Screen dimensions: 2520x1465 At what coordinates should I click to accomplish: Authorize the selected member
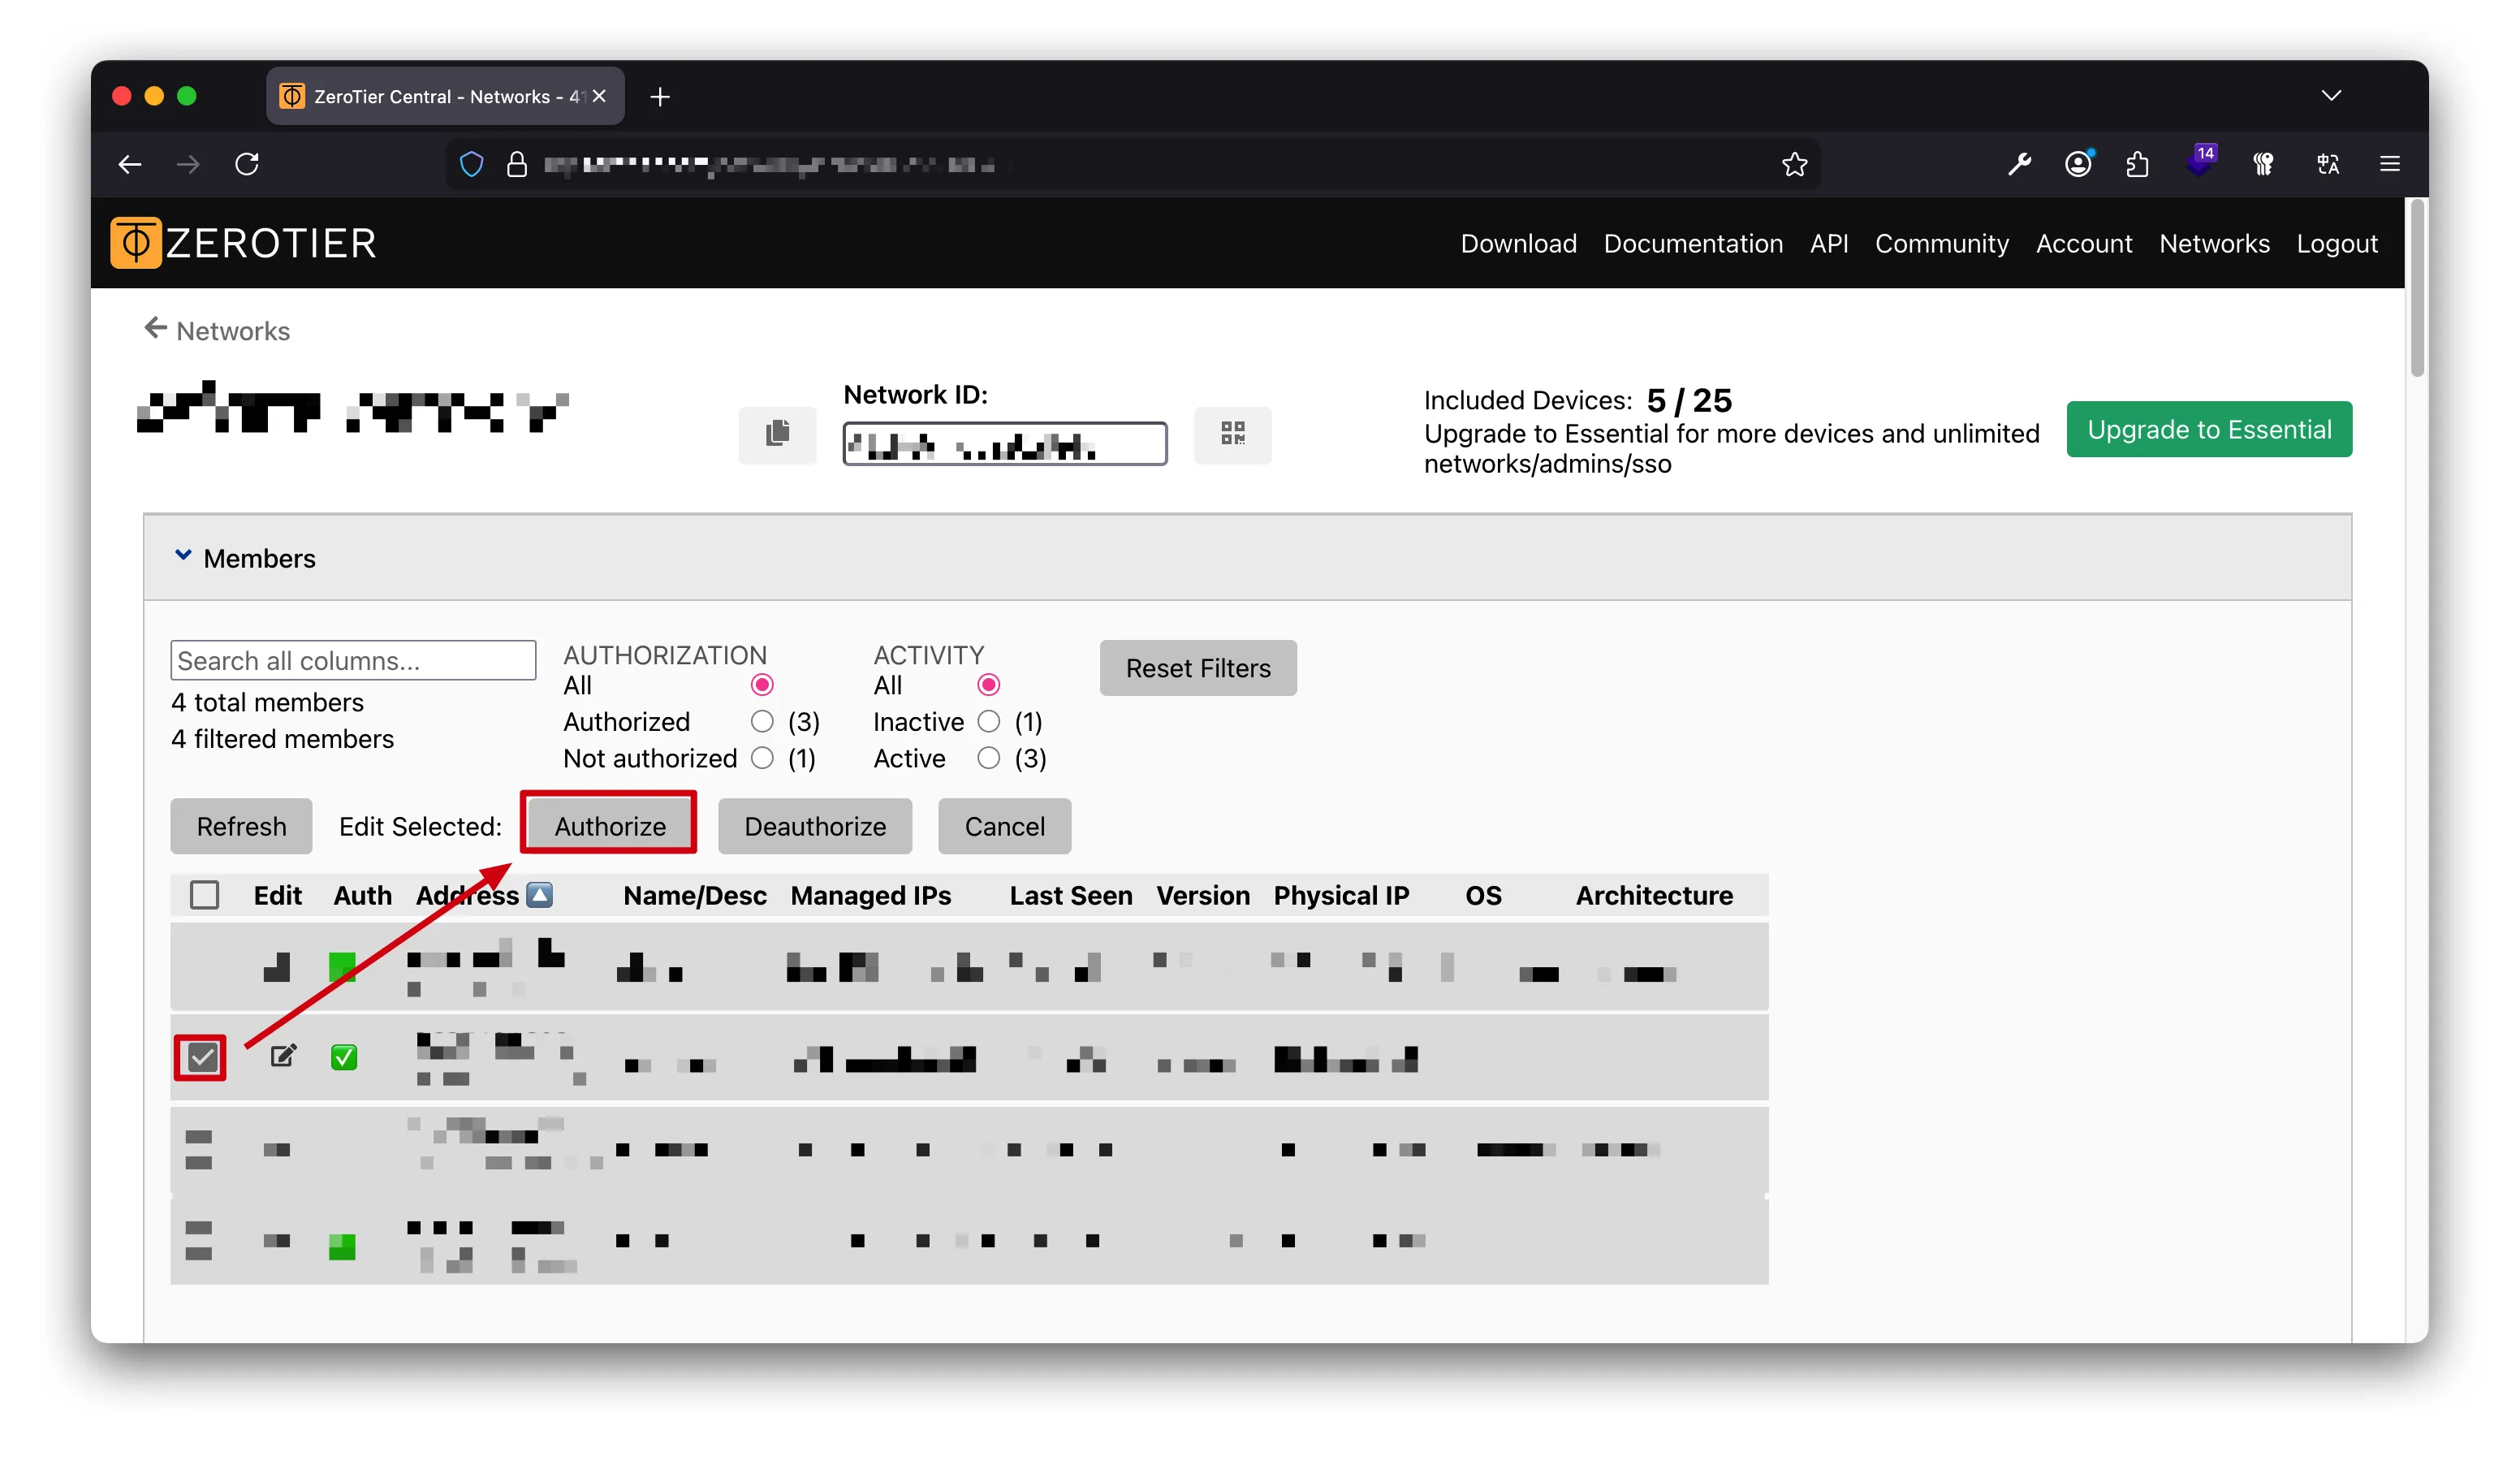(610, 826)
